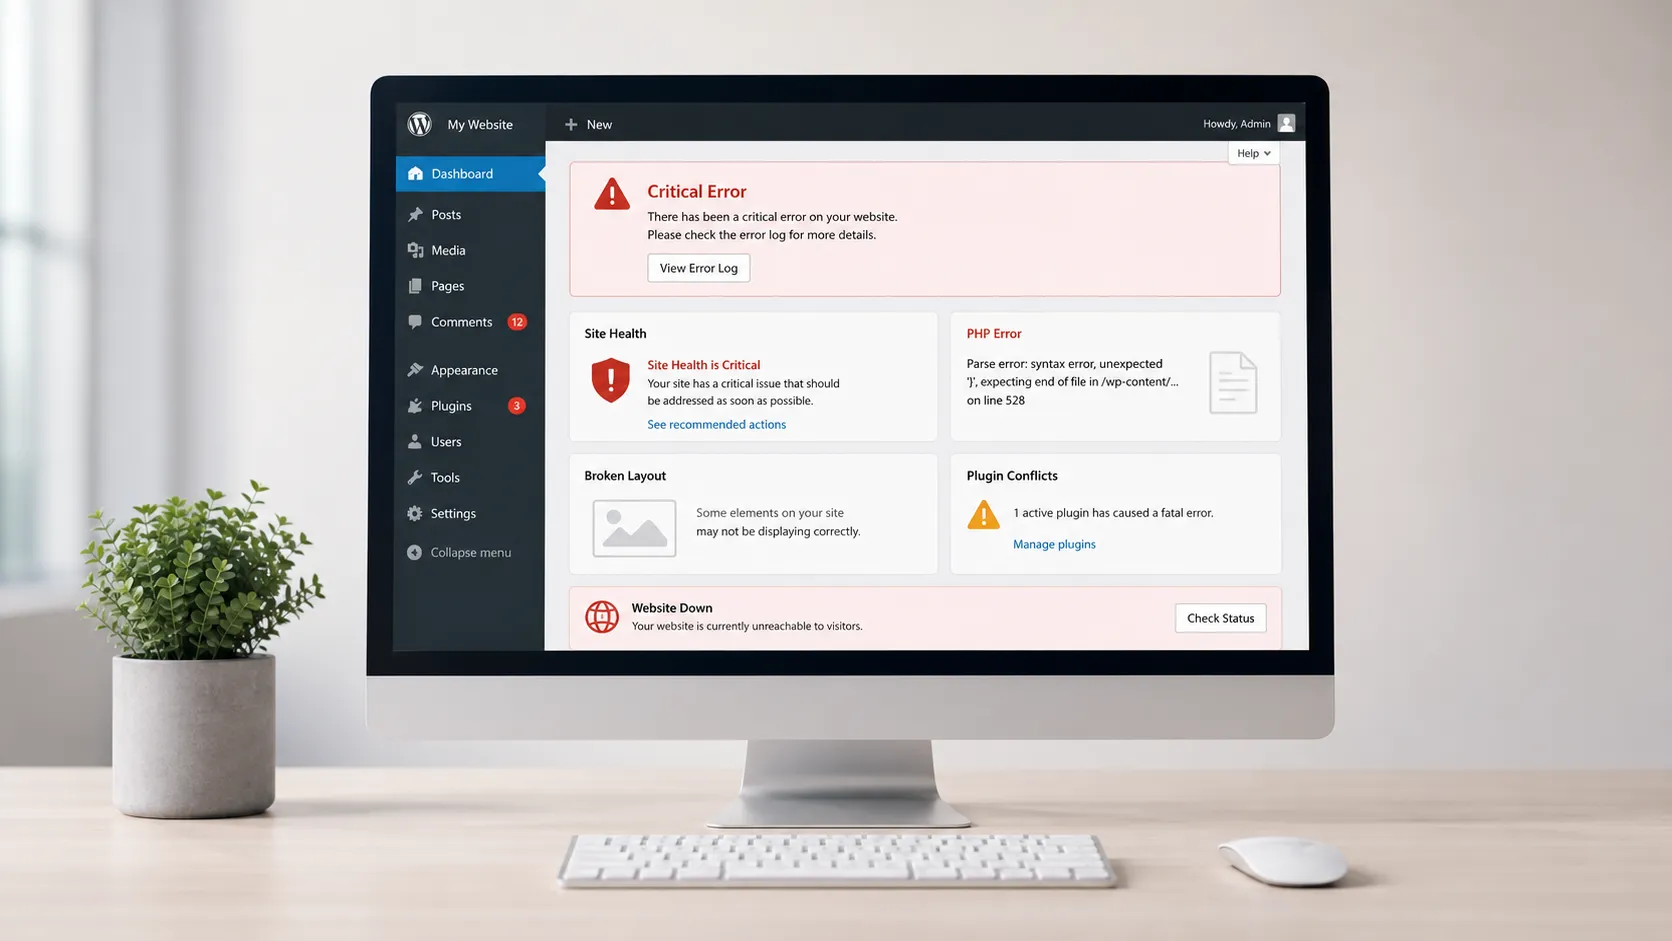The image size is (1672, 941).
Task: Open My Website site menu
Action: [x=480, y=125]
